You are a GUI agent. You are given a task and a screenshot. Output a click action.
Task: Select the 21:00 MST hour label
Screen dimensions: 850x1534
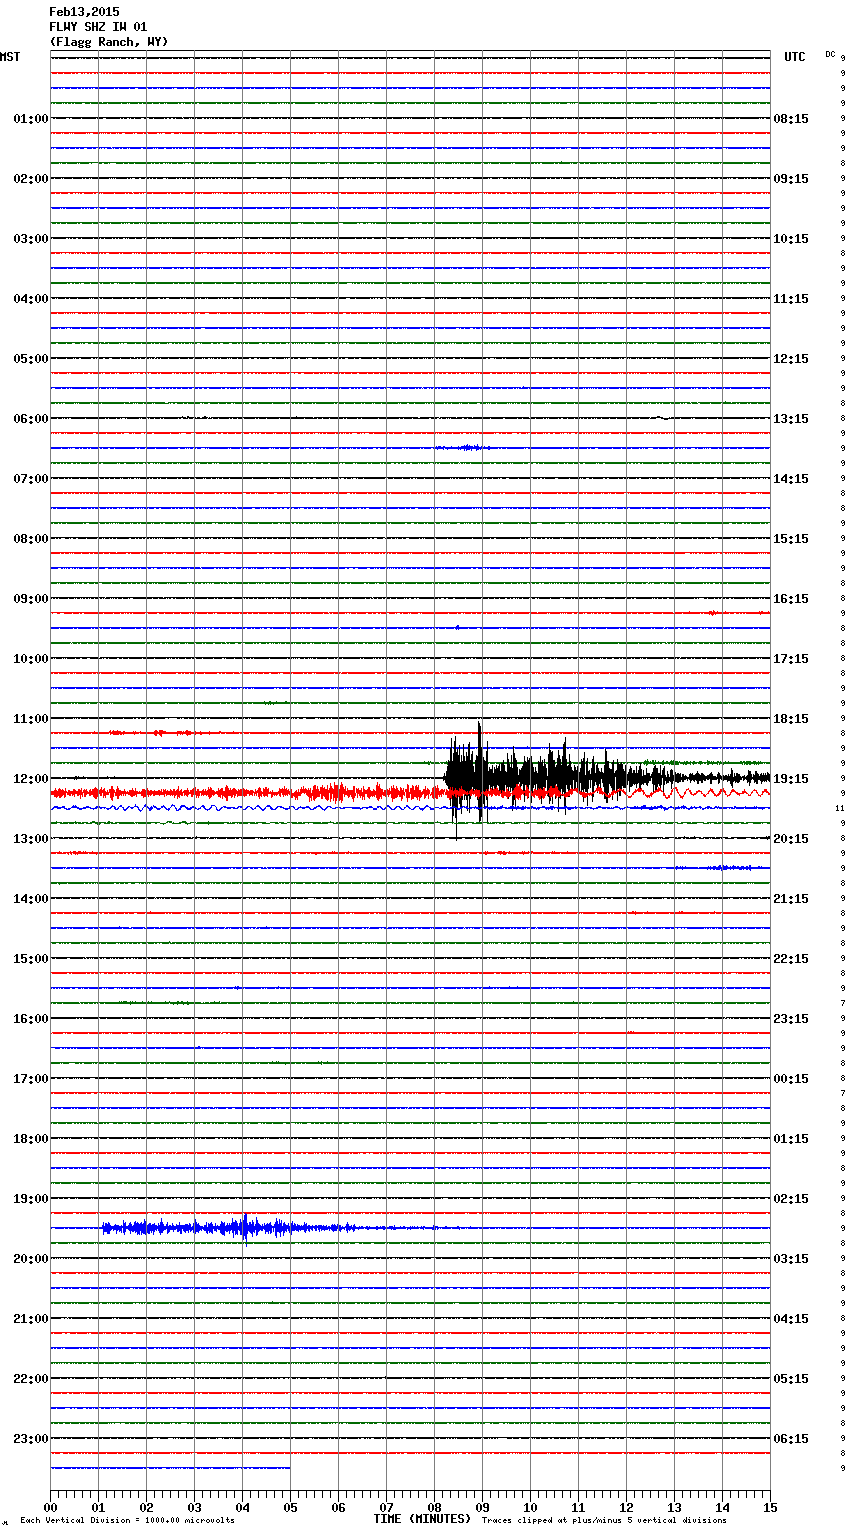tap(31, 1319)
